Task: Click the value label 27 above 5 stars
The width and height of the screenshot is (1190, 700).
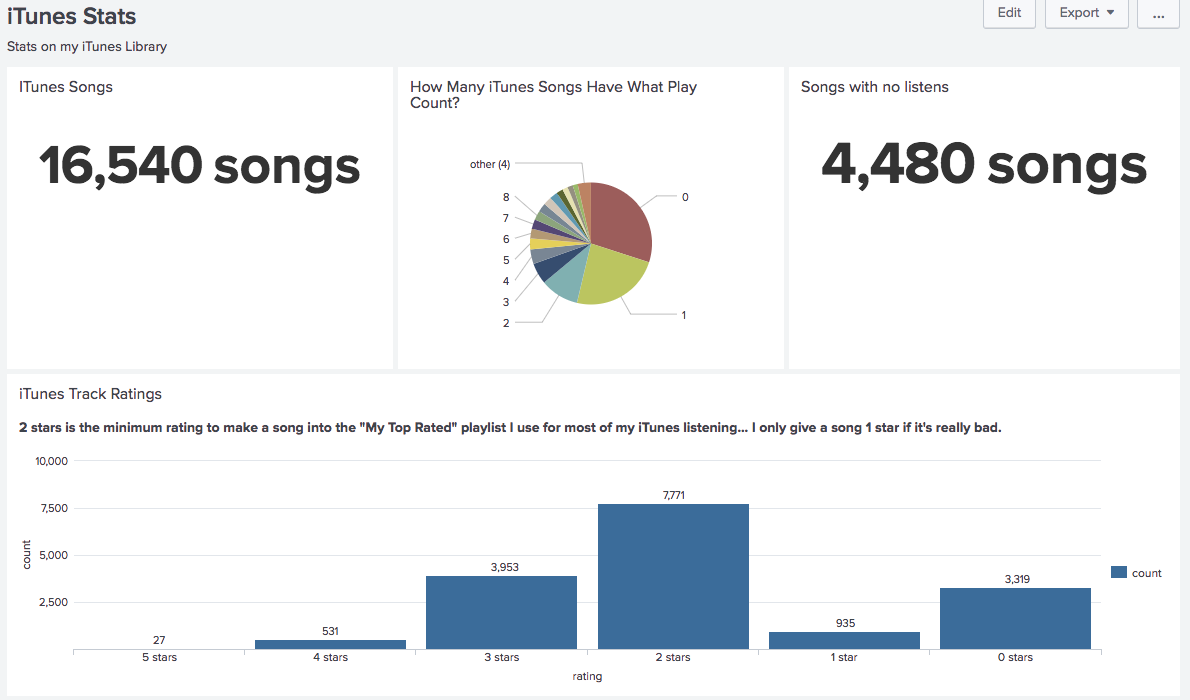Action: tap(159, 640)
